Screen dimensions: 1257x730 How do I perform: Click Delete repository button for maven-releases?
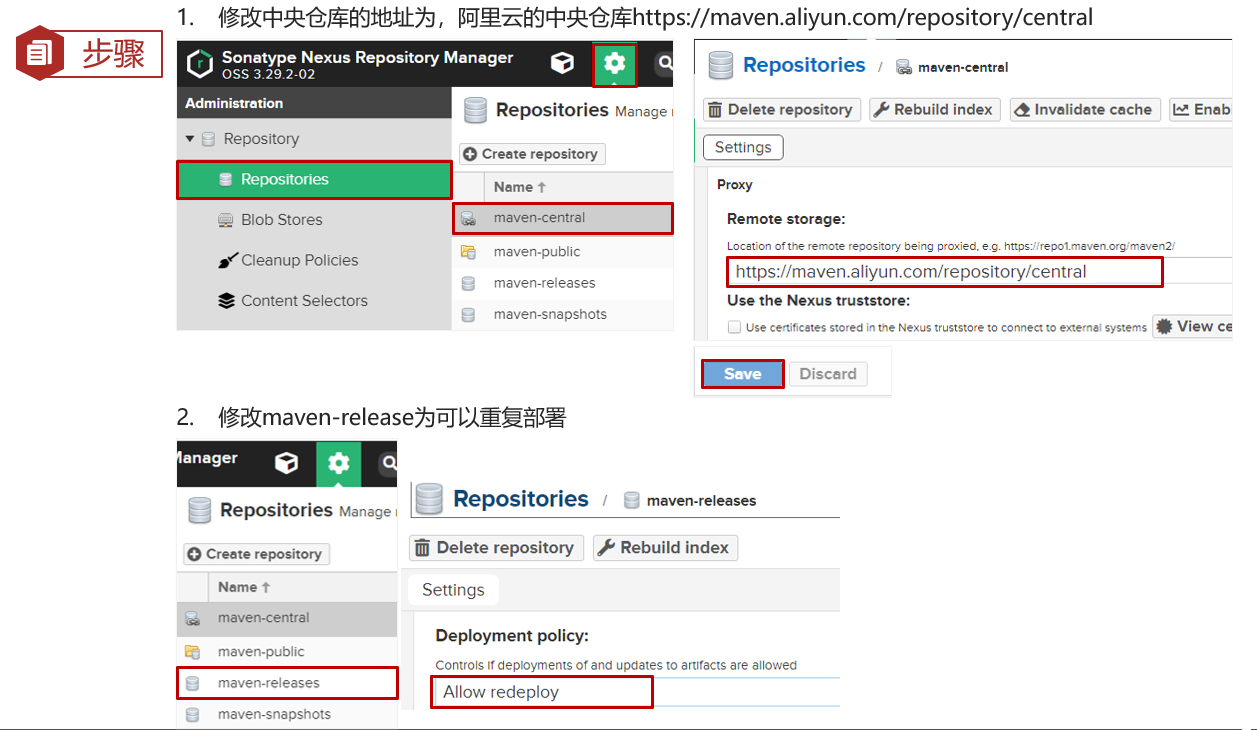[496, 548]
